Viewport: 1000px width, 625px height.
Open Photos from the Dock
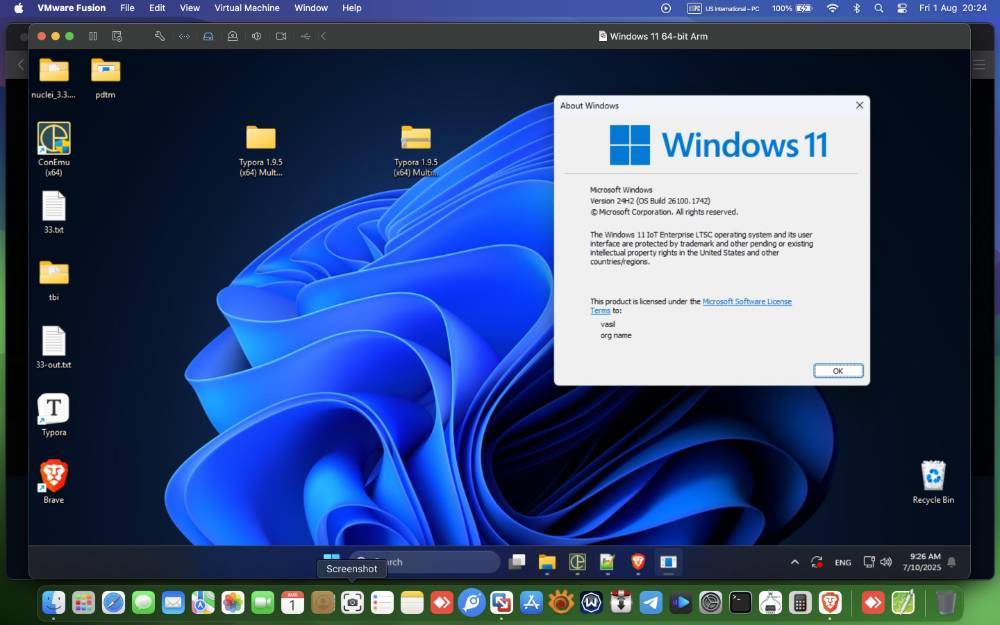[x=233, y=602]
